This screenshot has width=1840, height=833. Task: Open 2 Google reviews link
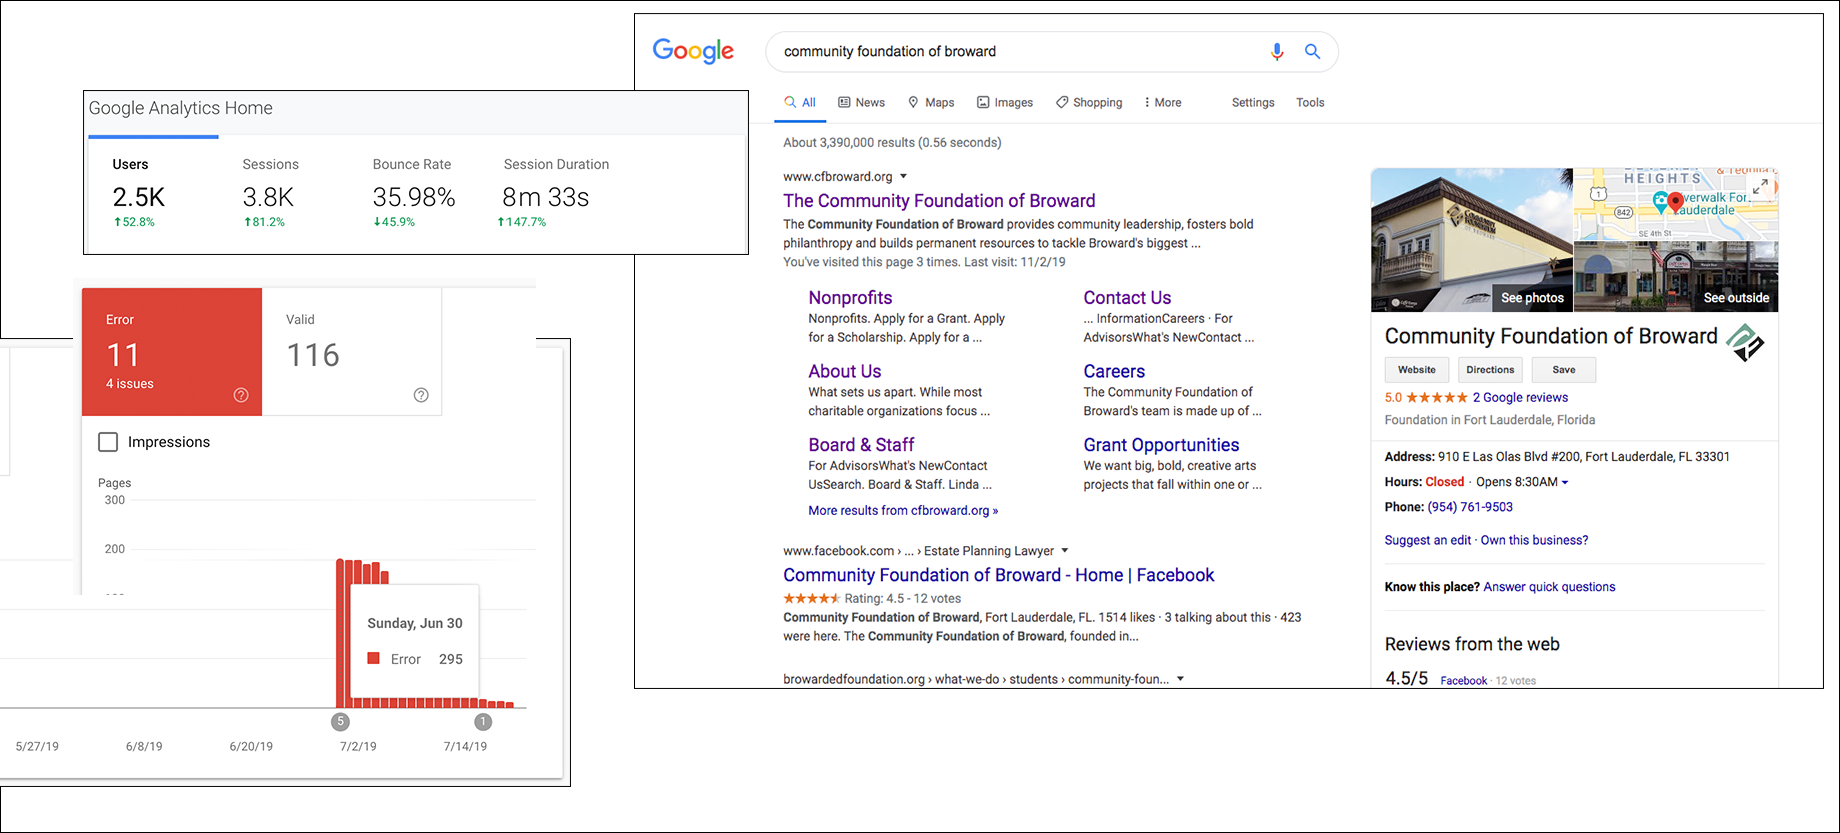pos(1520,398)
